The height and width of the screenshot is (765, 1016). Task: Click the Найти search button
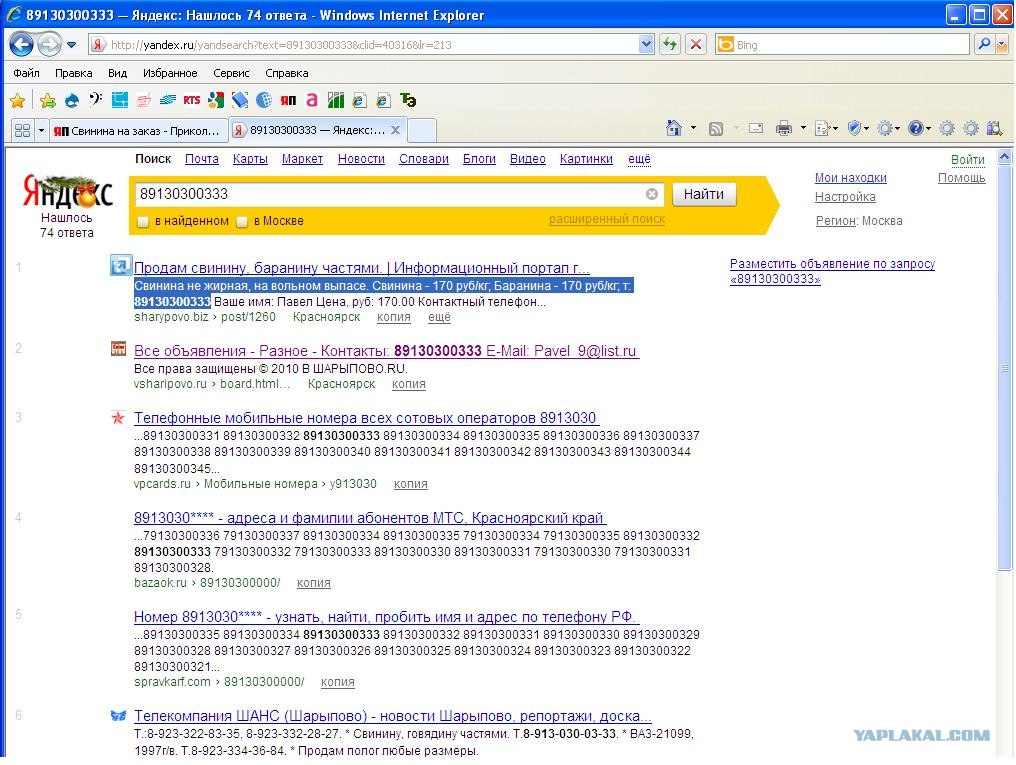704,194
